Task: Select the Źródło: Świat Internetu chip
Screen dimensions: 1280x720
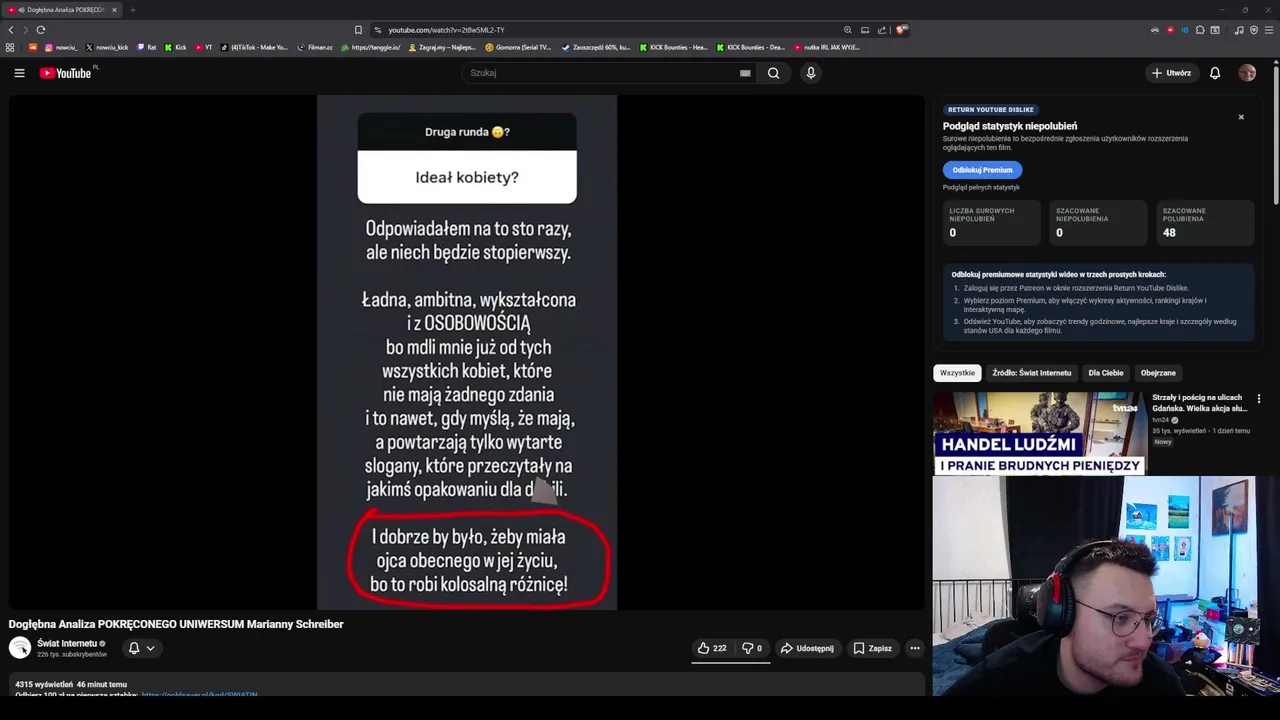Action: [1031, 373]
